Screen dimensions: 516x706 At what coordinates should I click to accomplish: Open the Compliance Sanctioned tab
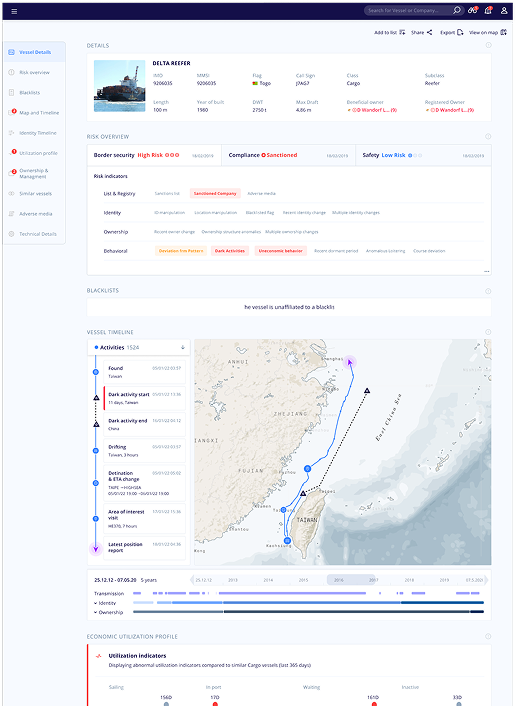pyautogui.click(x=288, y=155)
